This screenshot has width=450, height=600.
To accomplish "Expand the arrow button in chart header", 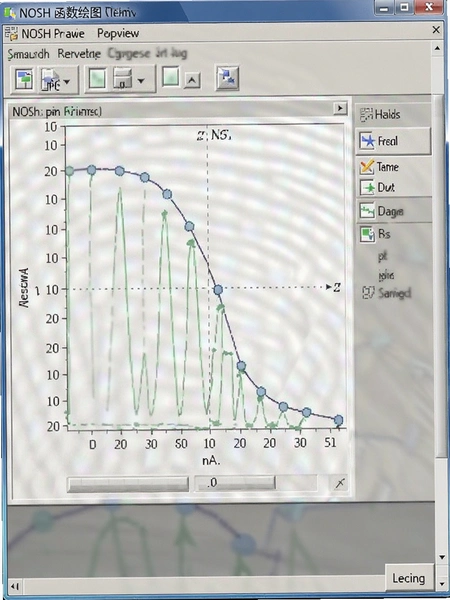I will point(340,108).
